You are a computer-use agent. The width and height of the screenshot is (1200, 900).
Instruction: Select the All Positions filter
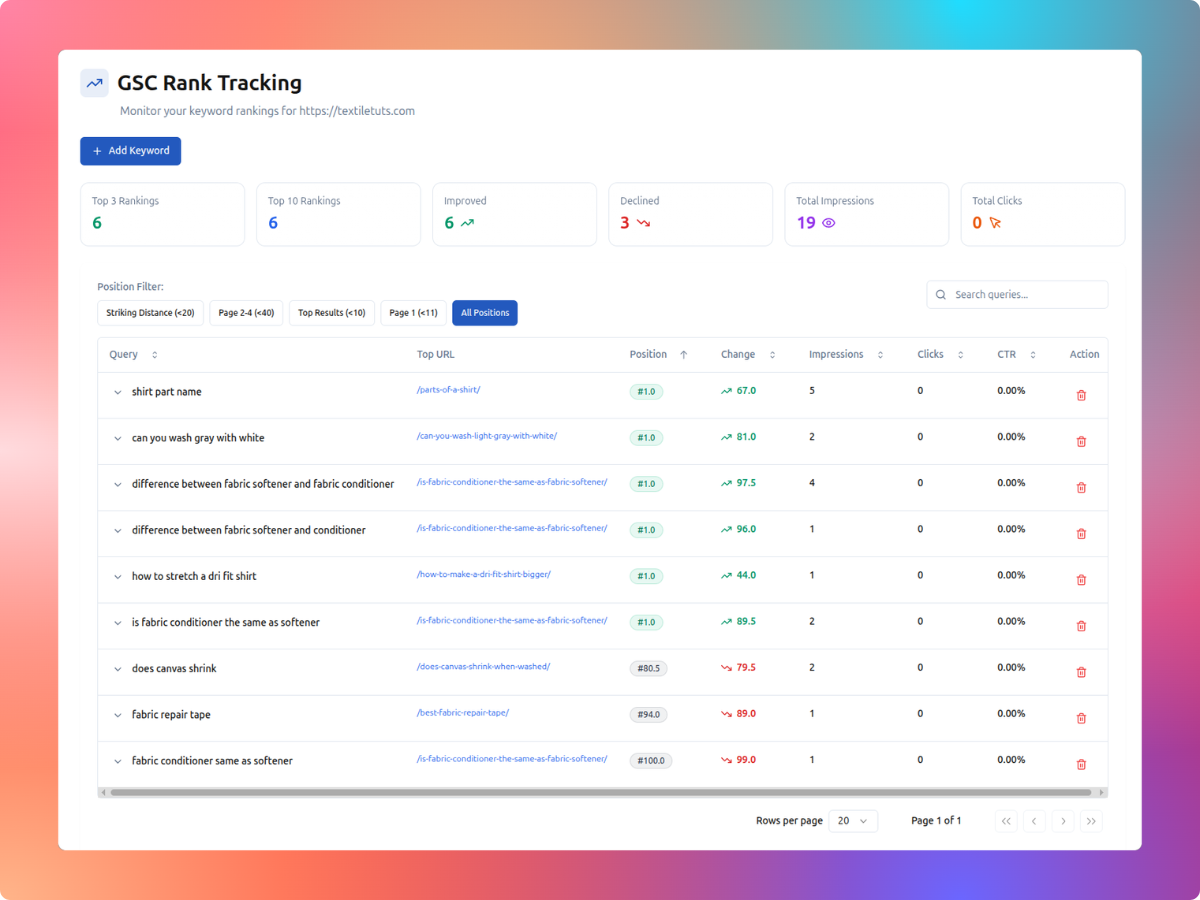[485, 313]
